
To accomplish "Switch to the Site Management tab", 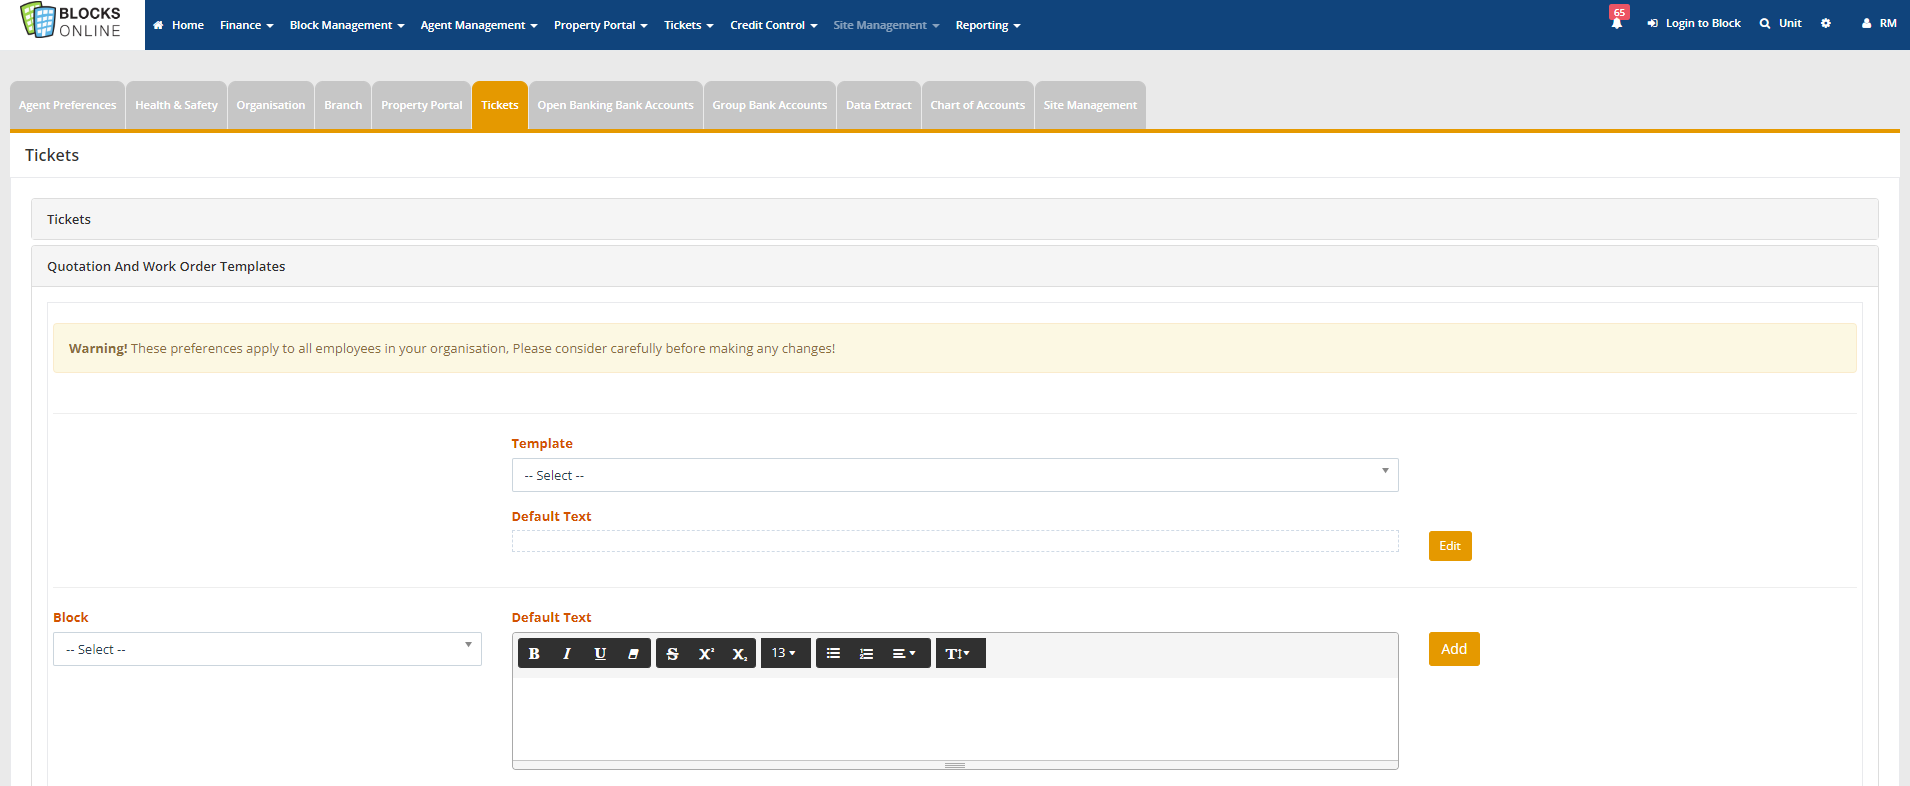I will pyautogui.click(x=1090, y=105).
